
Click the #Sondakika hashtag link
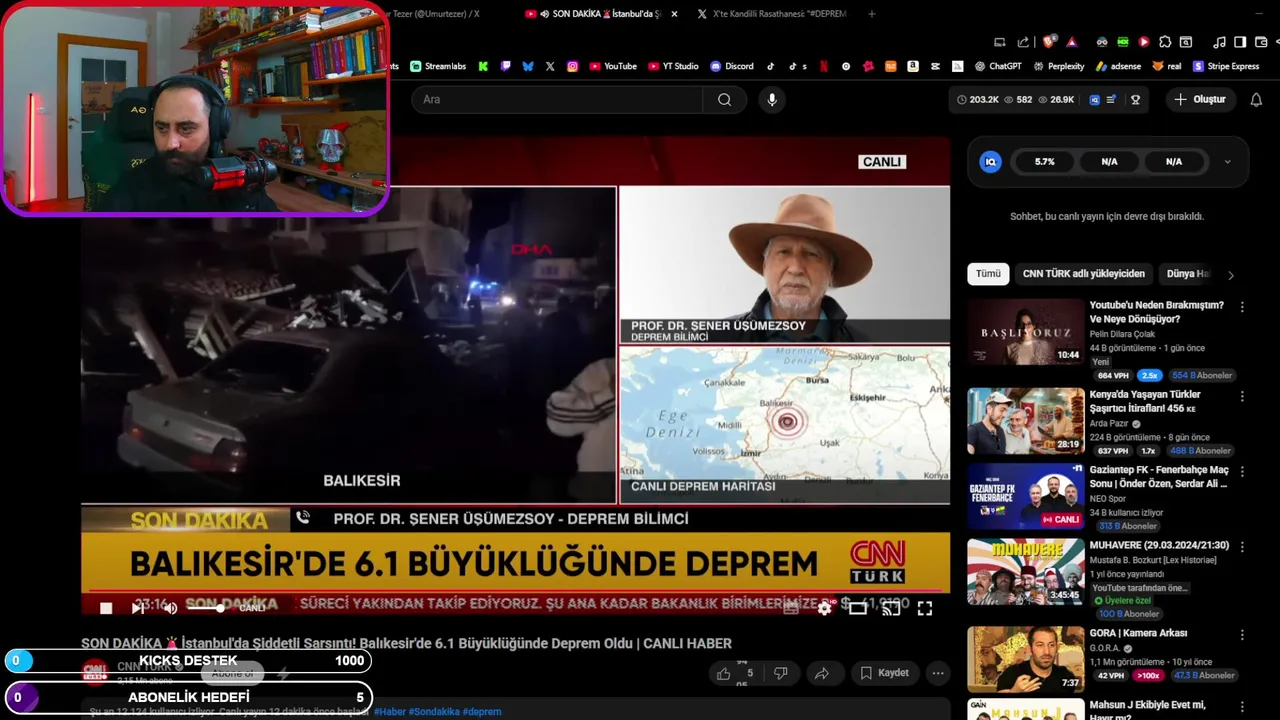(x=434, y=712)
